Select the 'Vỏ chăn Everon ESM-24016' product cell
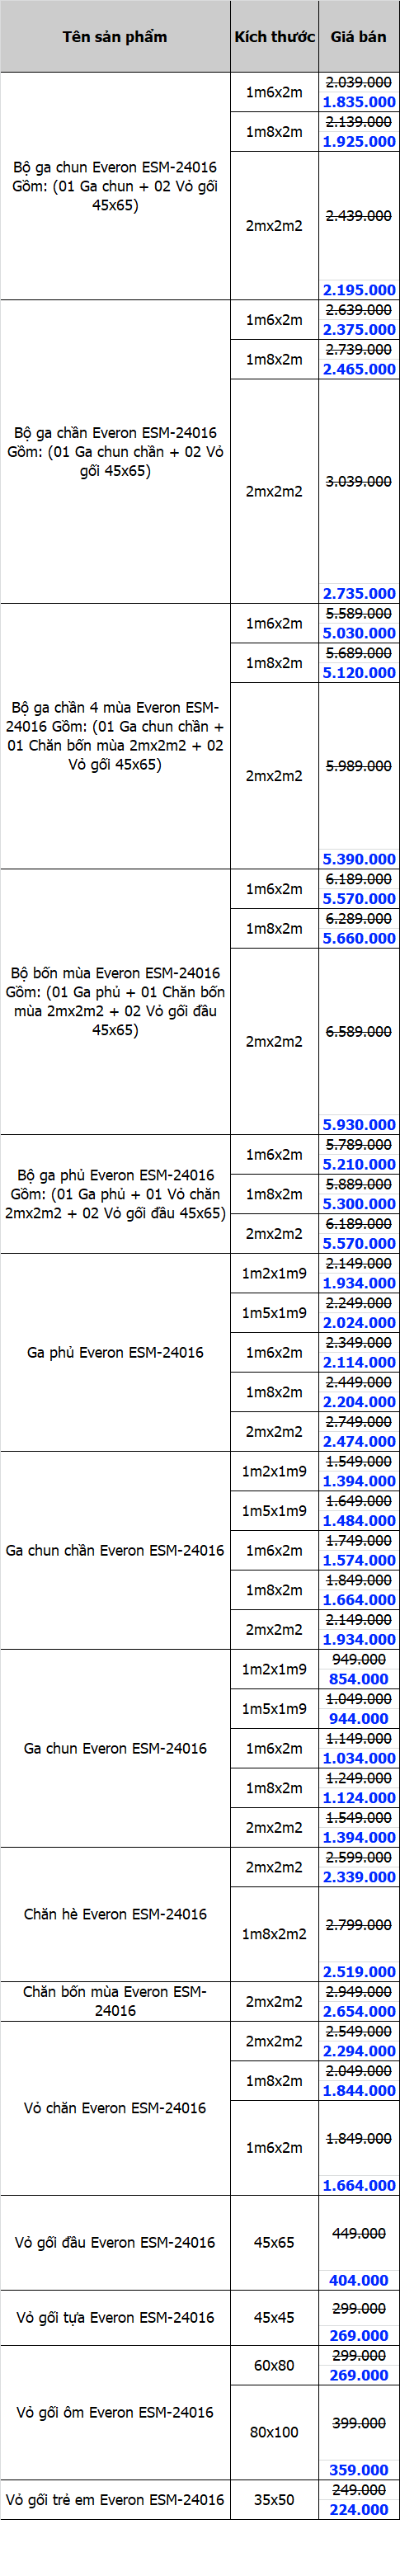 (x=115, y=2108)
